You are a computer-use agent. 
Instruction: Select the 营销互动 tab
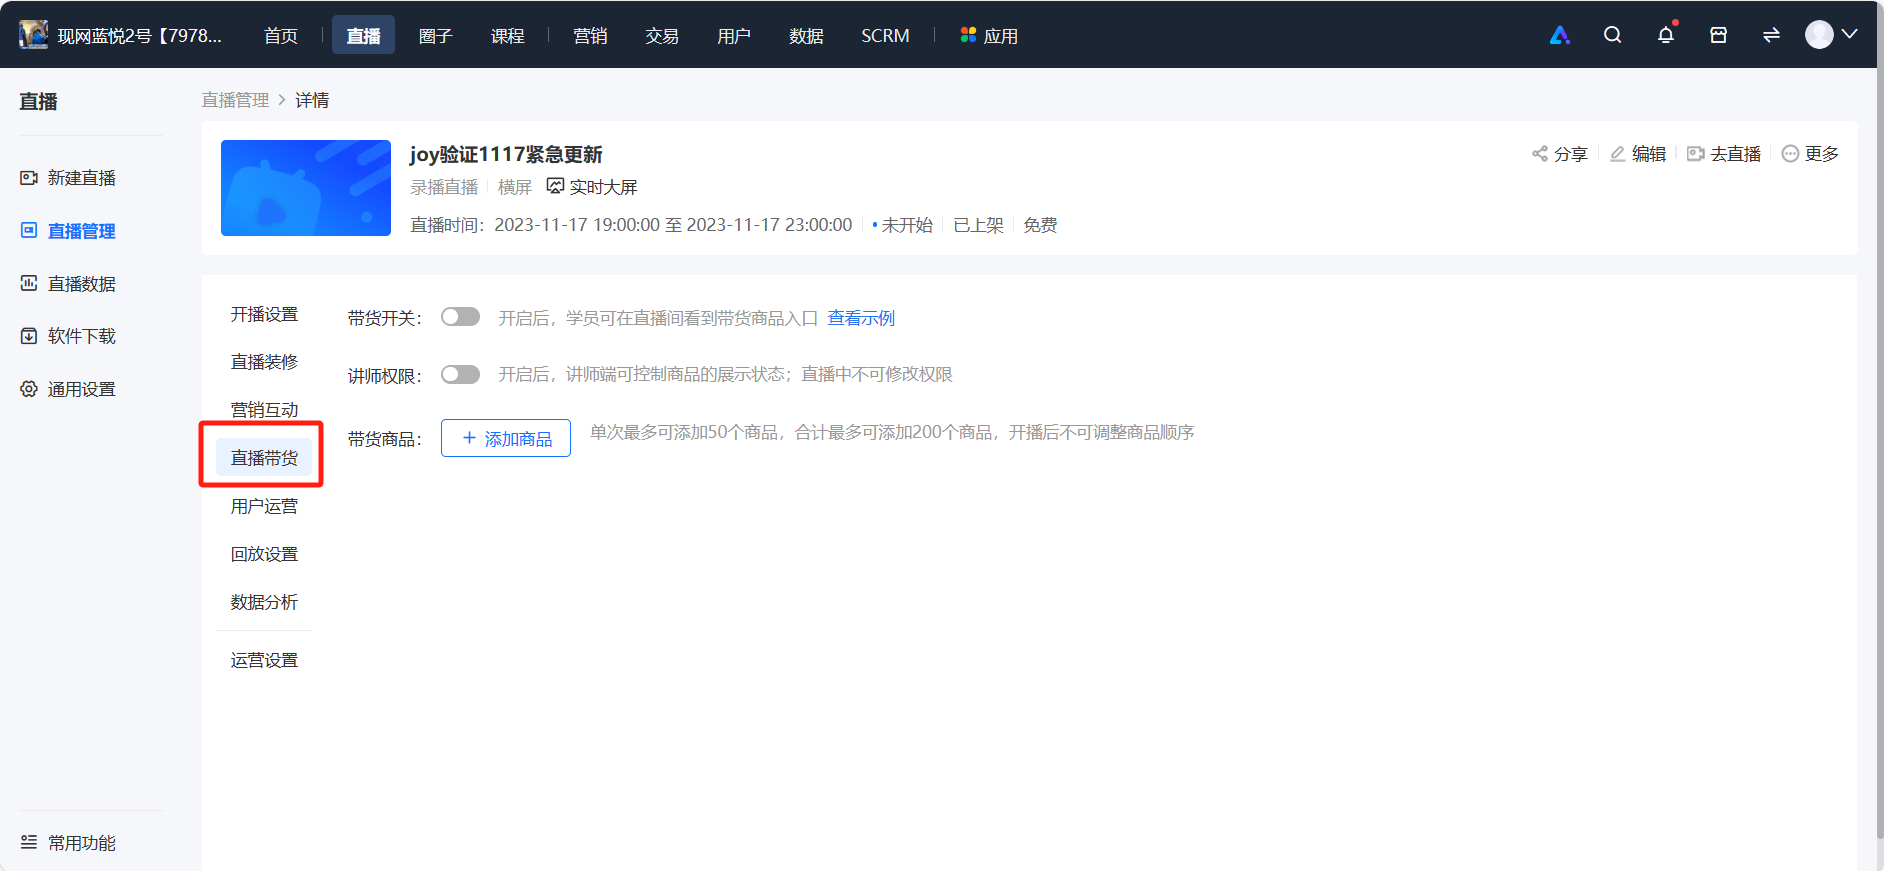pyautogui.click(x=264, y=410)
